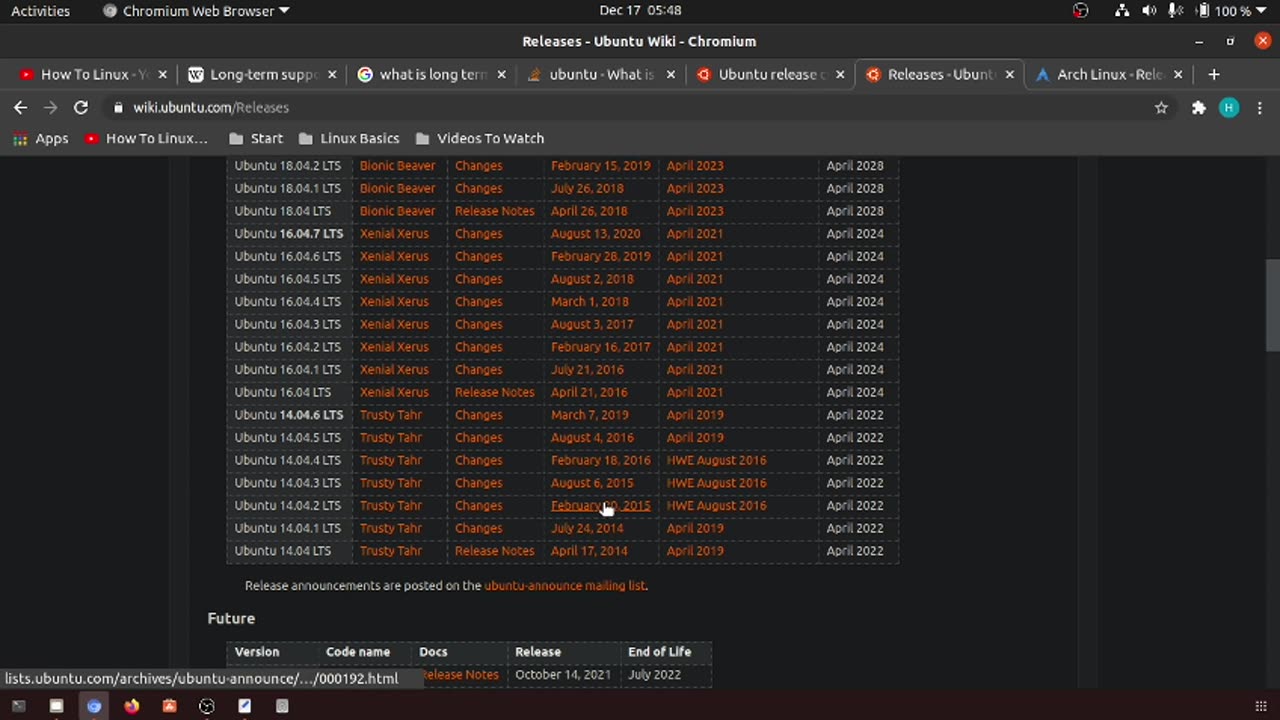
Task: Click the browser forward arrow
Action: click(x=50, y=107)
